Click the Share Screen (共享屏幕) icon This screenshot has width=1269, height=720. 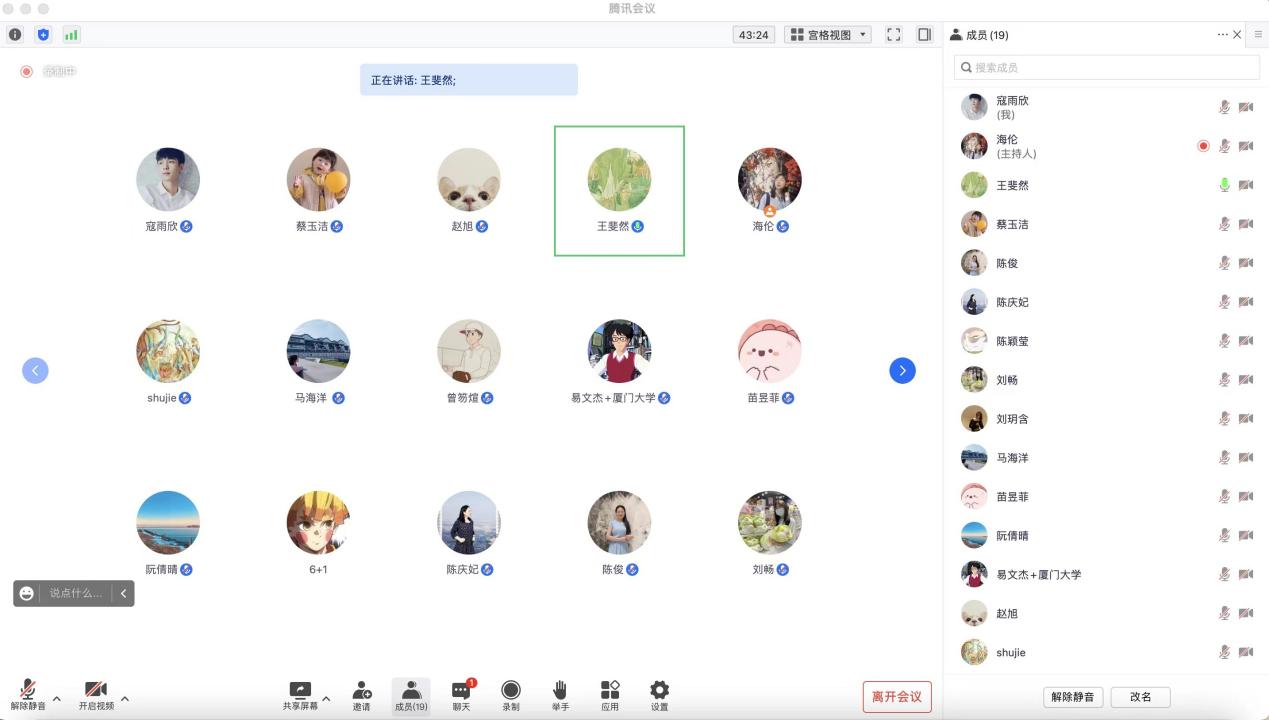pos(300,691)
